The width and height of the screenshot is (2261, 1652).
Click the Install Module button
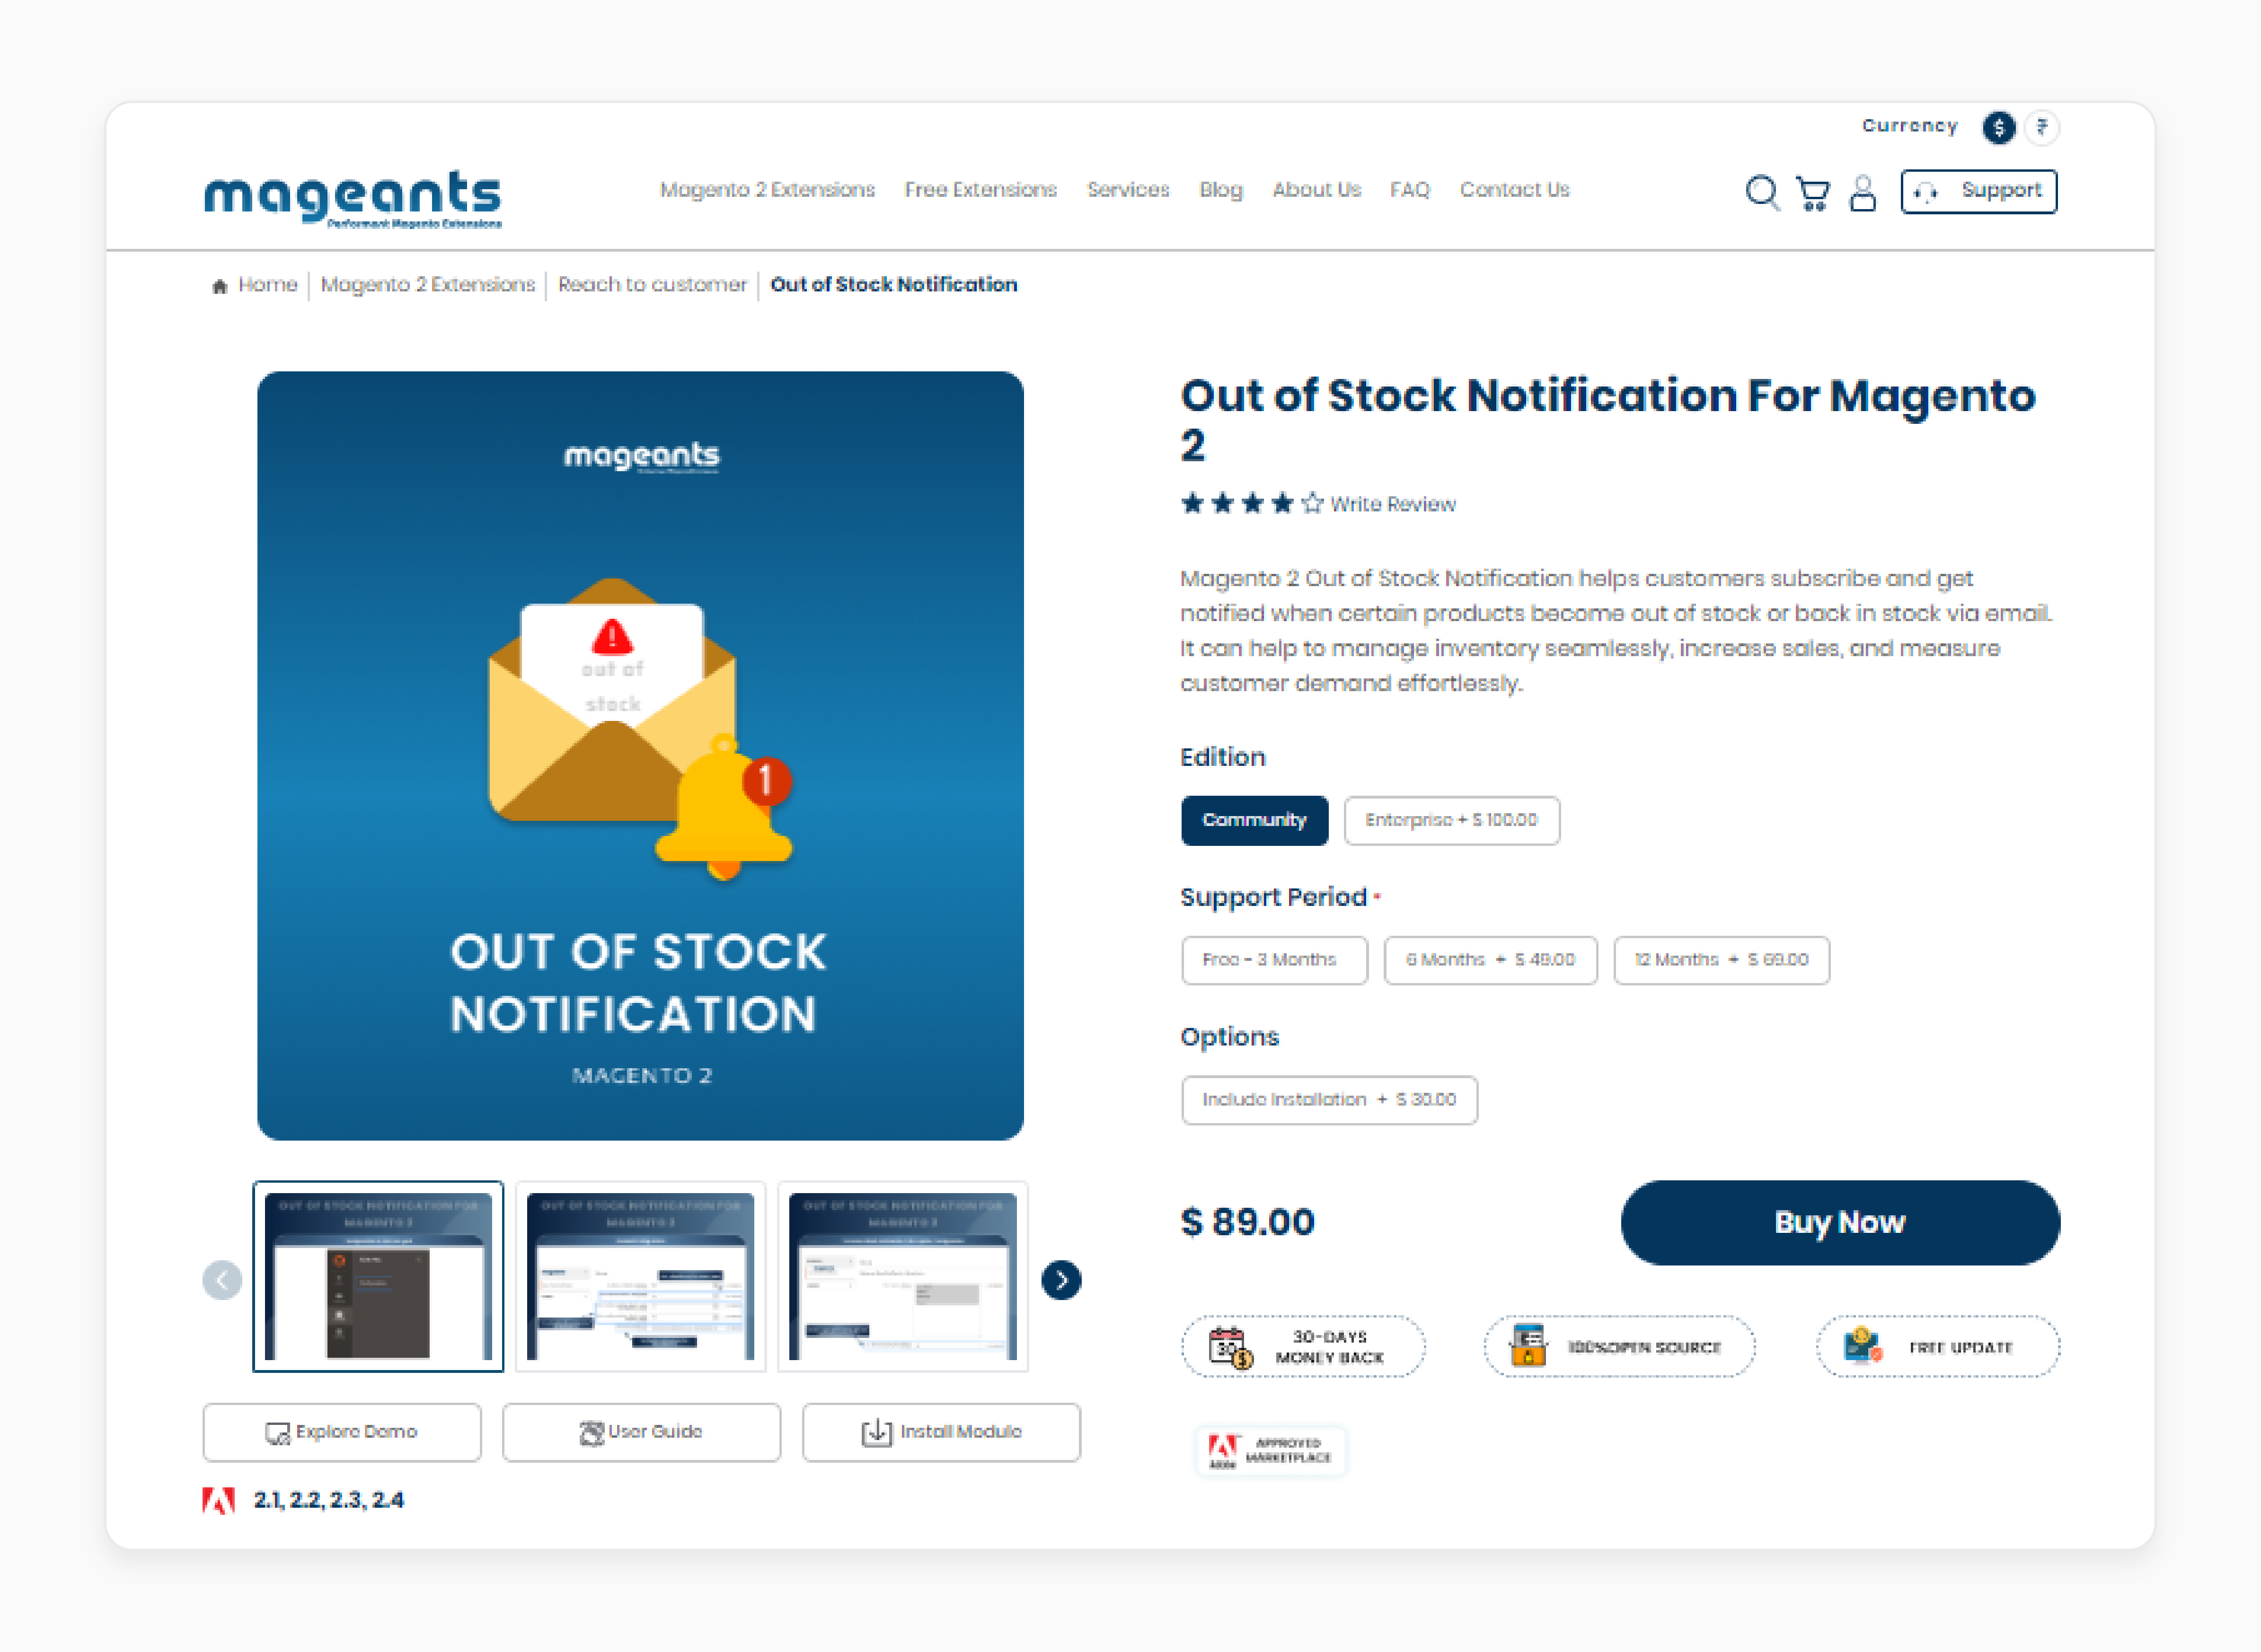[x=941, y=1432]
